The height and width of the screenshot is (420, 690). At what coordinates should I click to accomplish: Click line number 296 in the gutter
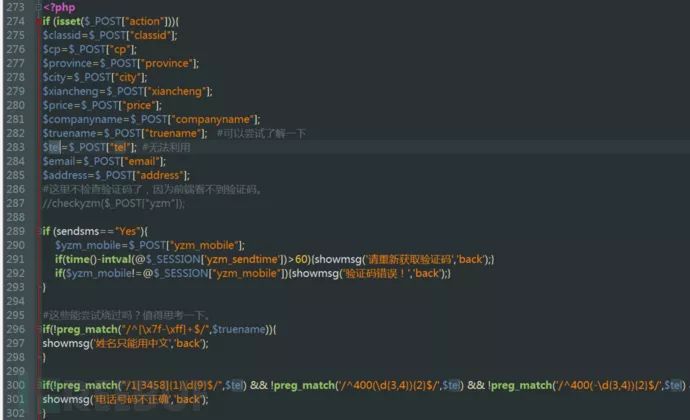coord(16,329)
